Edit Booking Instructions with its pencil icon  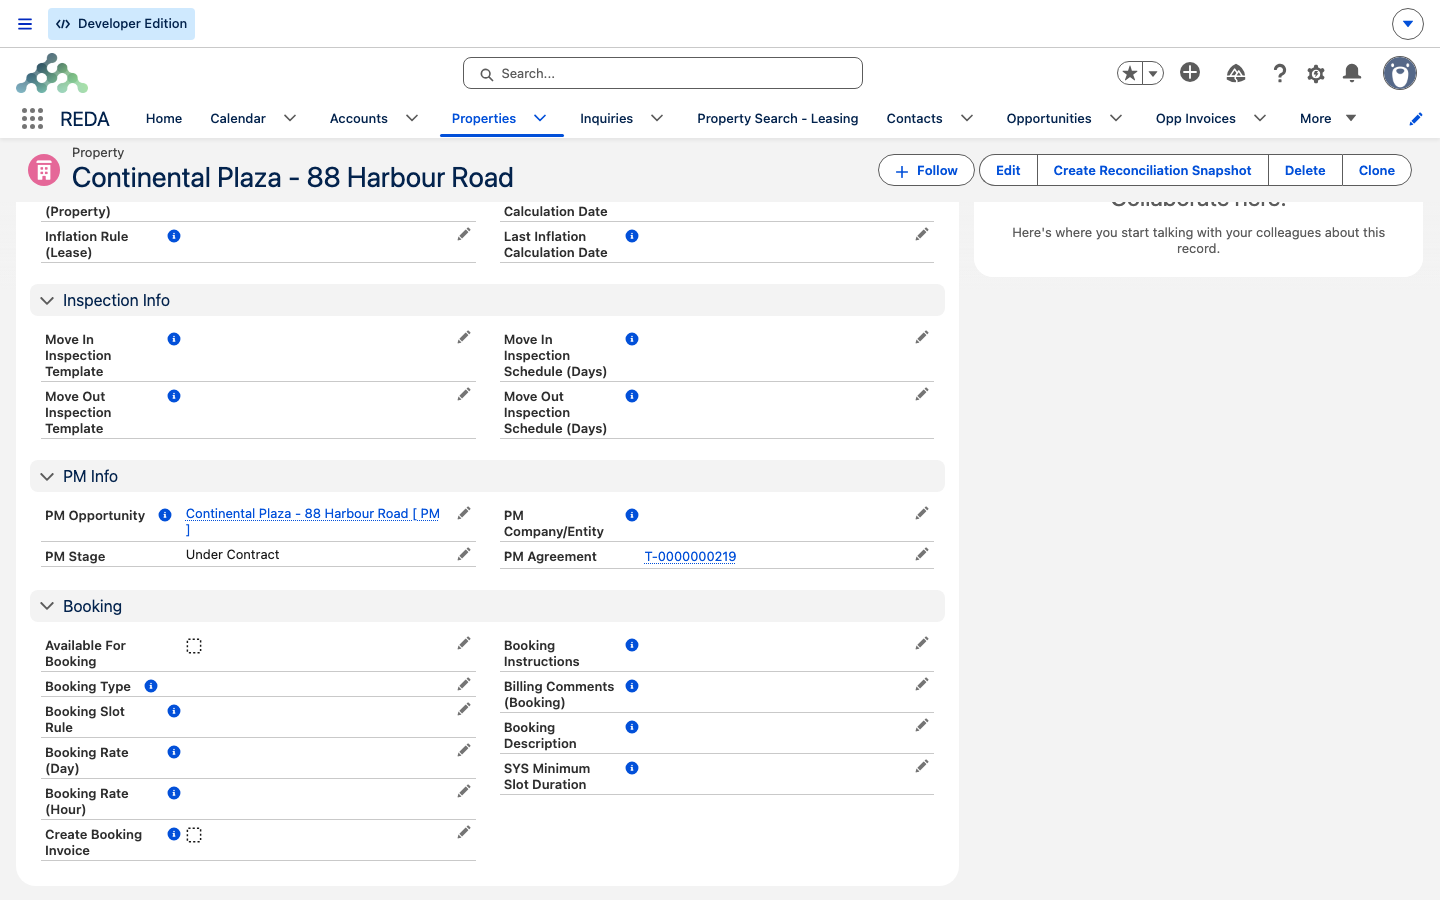click(x=922, y=643)
